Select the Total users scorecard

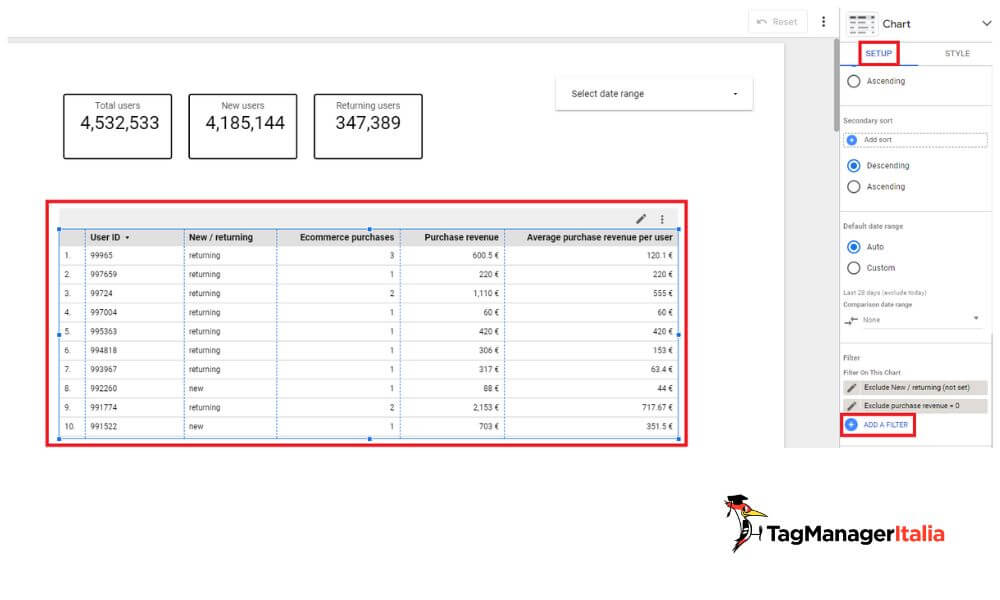point(117,126)
